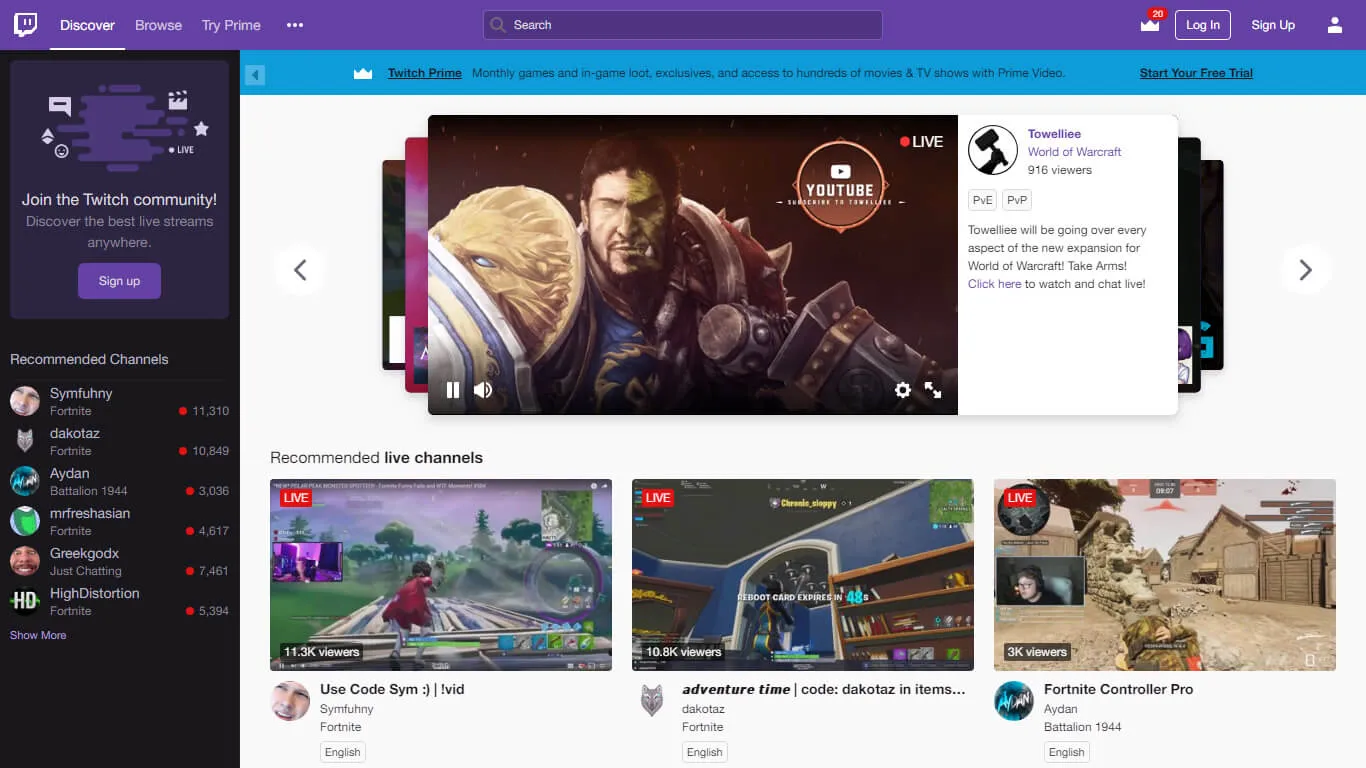Click 'Recommended Channels' sidebar heading
Viewport: 1366px width, 768px height.
pyautogui.click(x=89, y=359)
